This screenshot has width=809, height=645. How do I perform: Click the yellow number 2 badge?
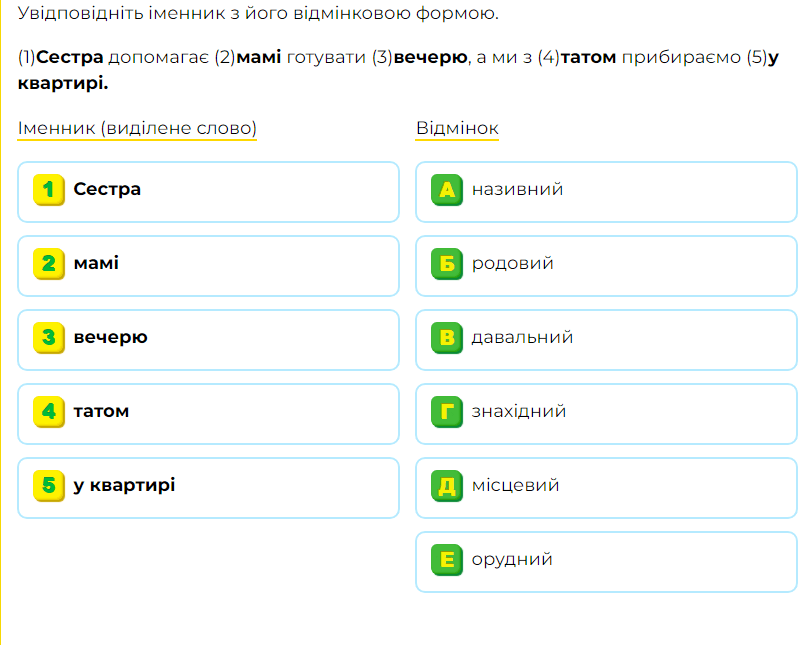coord(49,264)
